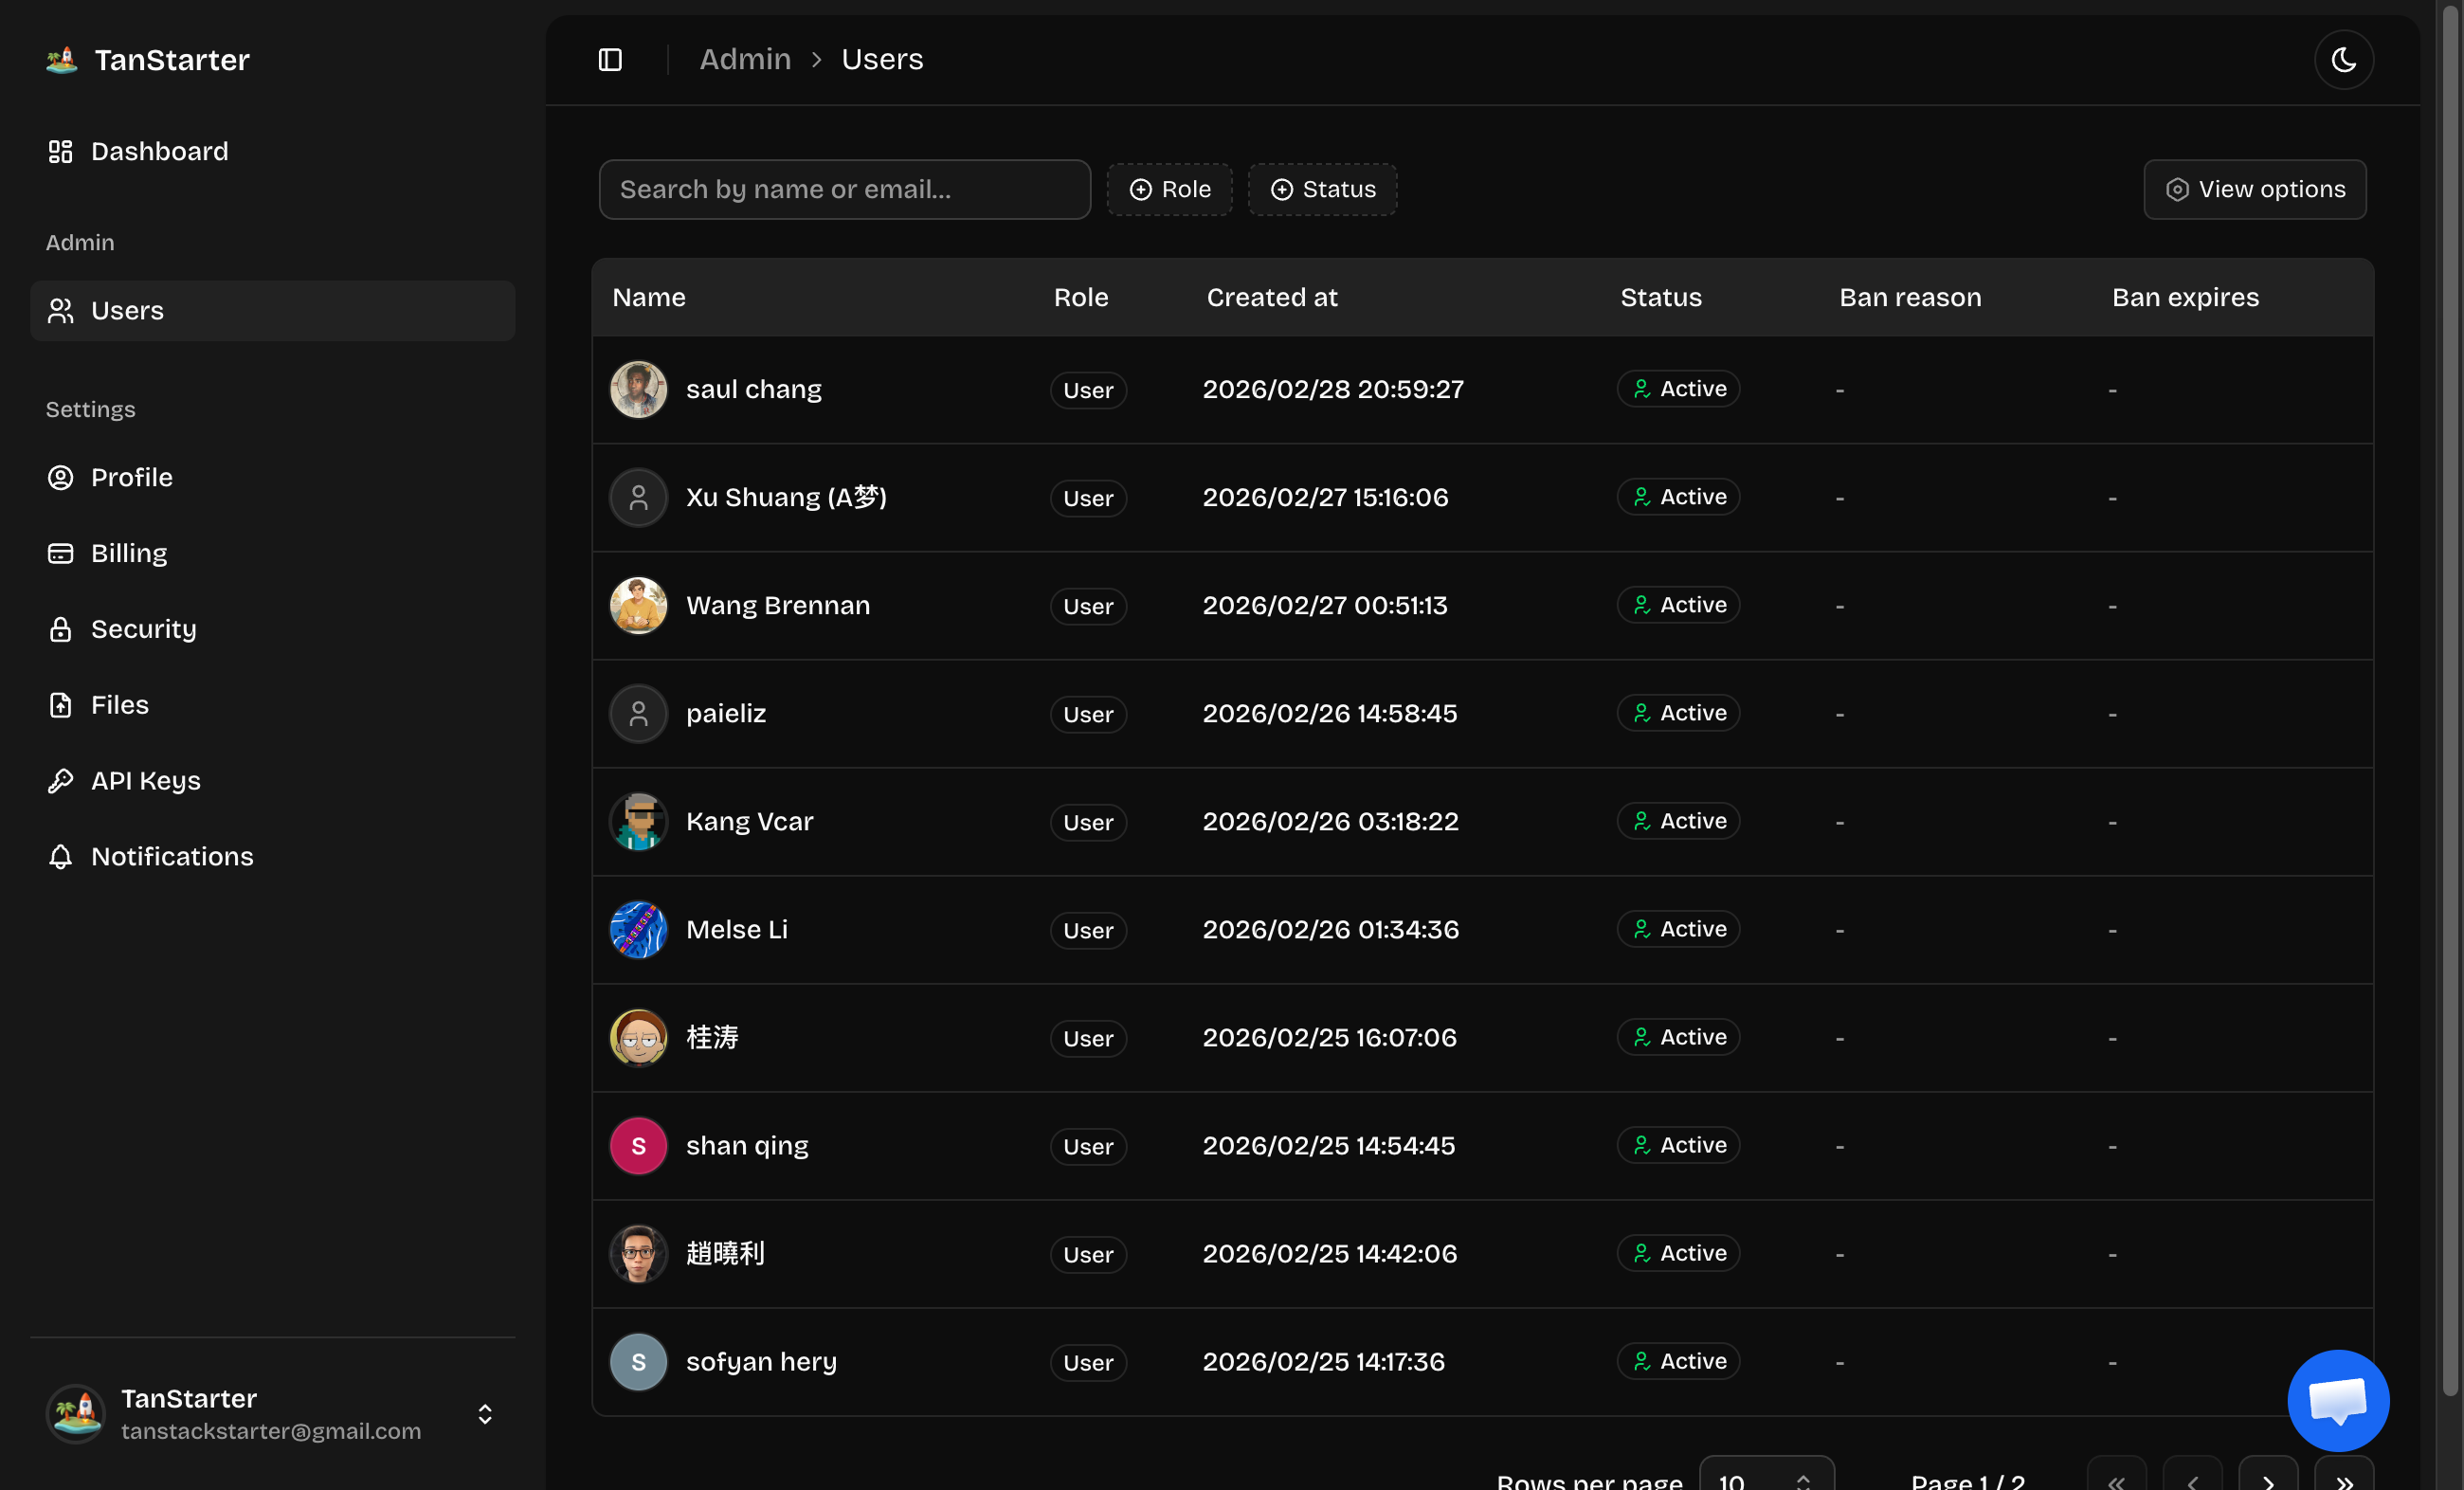Open the API Keys page
Image resolution: width=2464 pixels, height=1490 pixels.
click(x=146, y=780)
